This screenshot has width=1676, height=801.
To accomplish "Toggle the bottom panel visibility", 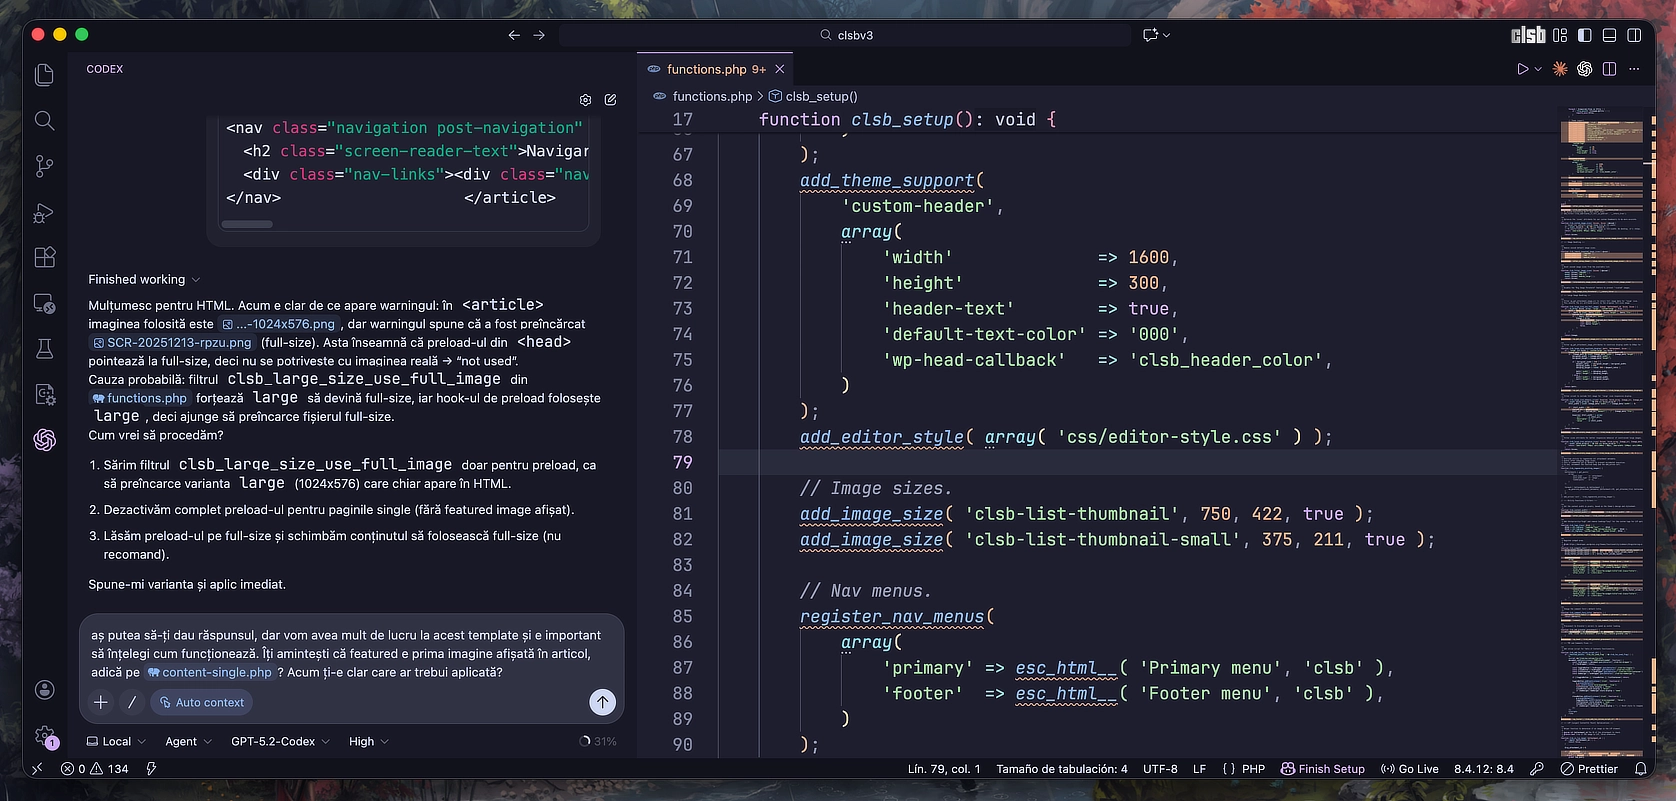I will 1609,35.
